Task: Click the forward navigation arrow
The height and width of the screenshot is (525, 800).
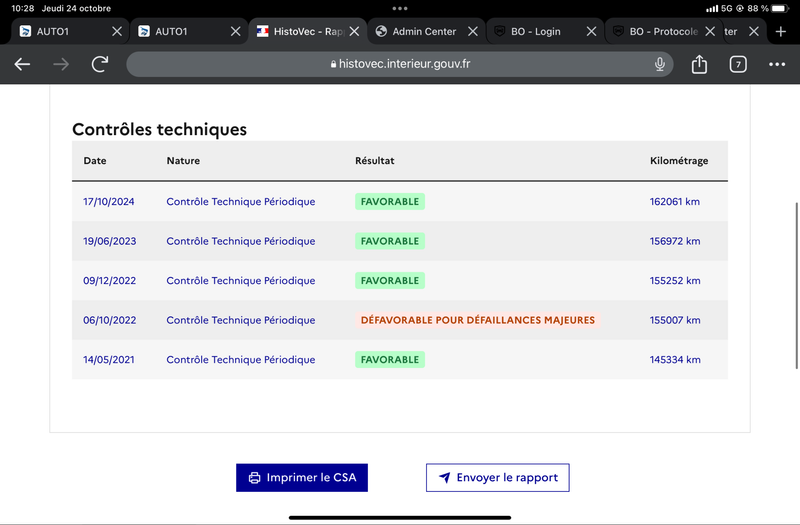Action: point(61,64)
